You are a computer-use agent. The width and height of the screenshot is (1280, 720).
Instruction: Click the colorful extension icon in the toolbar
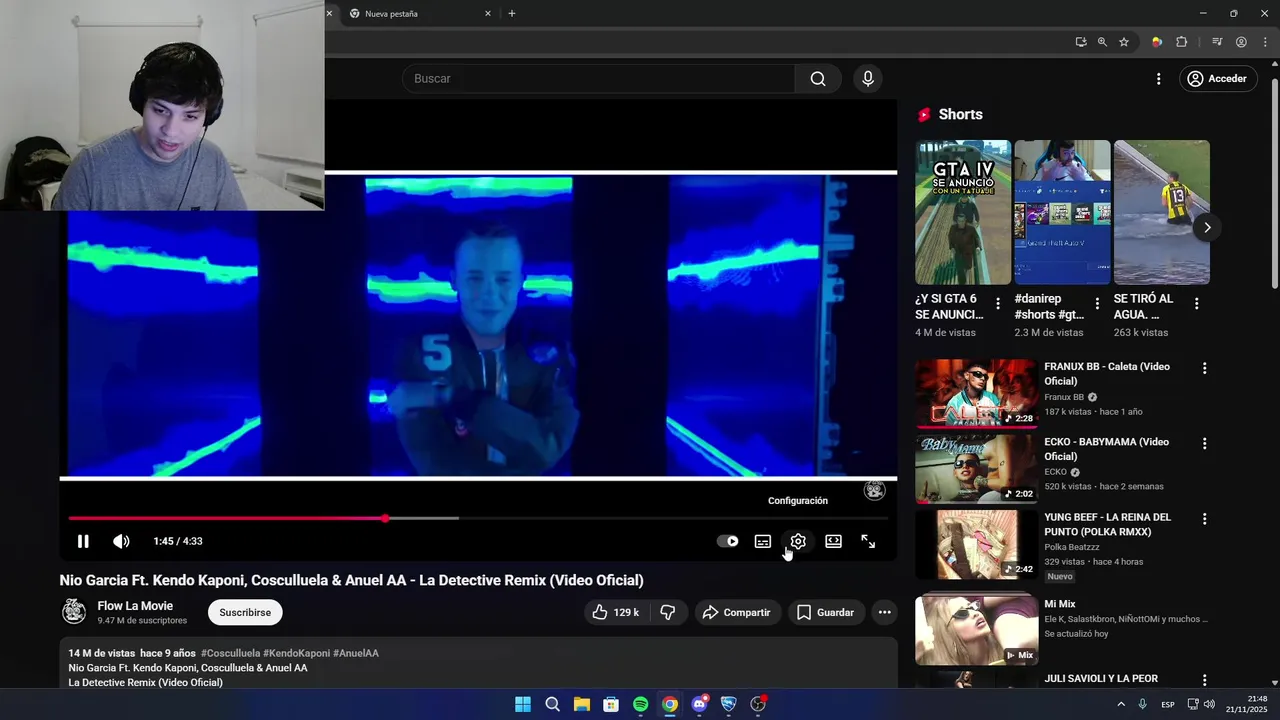point(1157,42)
